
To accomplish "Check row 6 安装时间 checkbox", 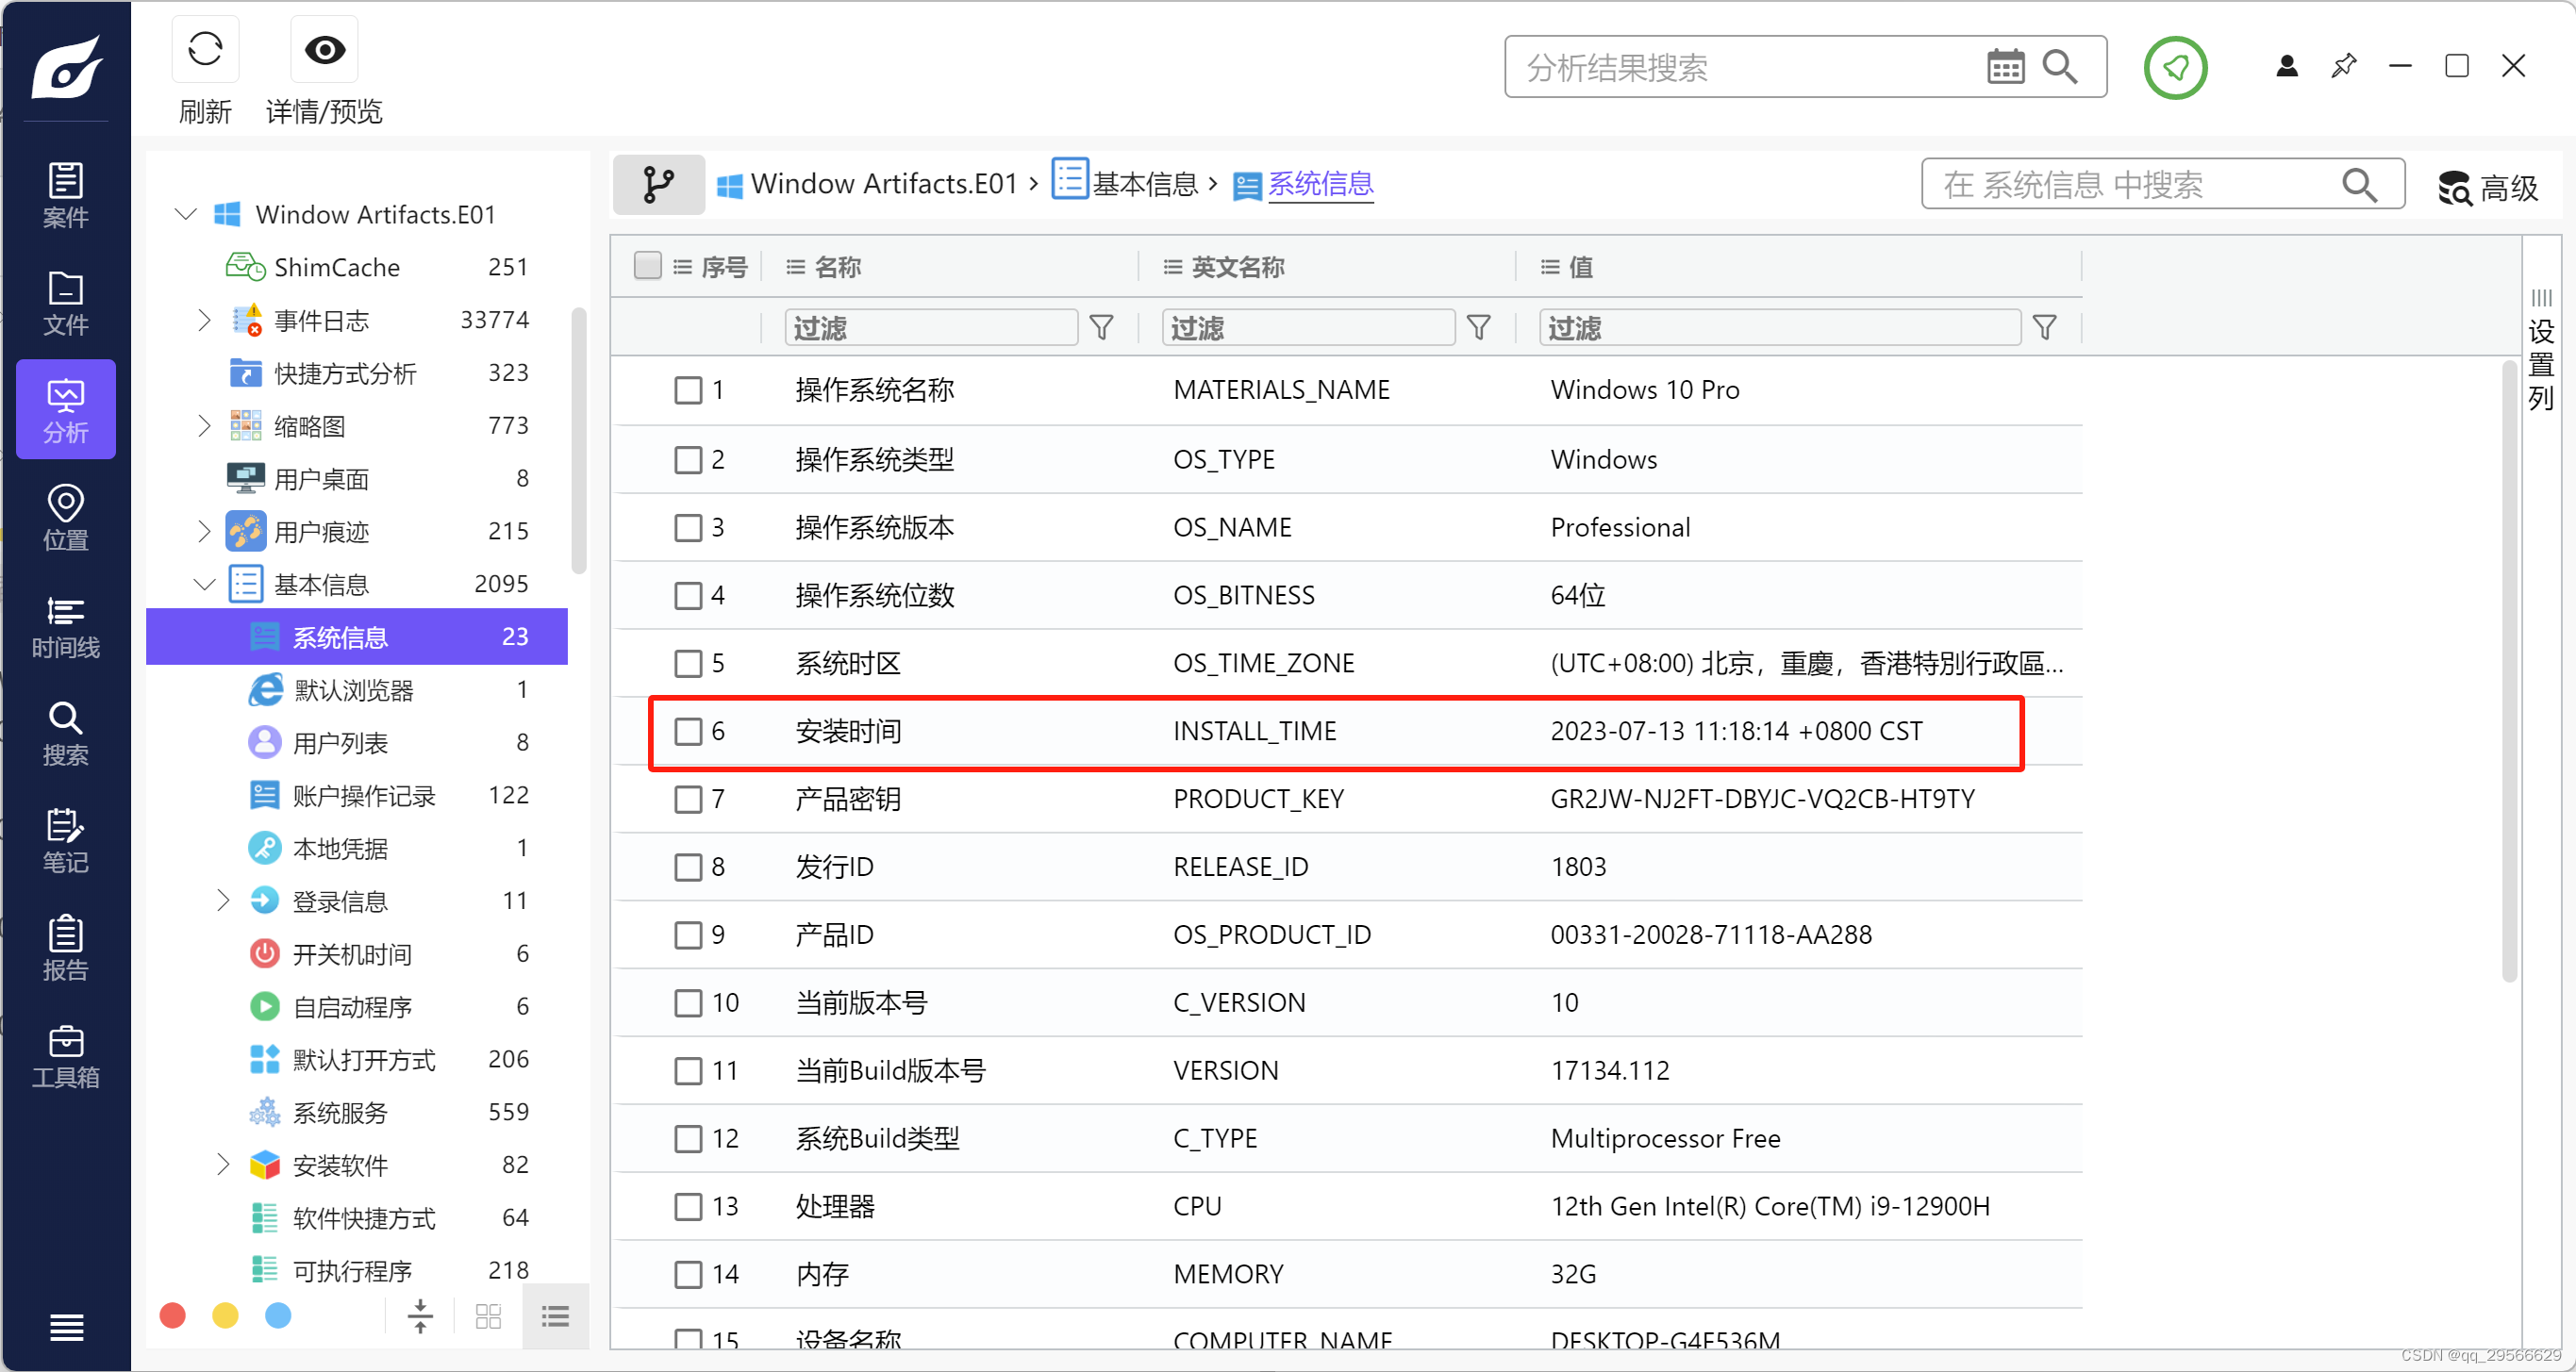I will click(688, 731).
